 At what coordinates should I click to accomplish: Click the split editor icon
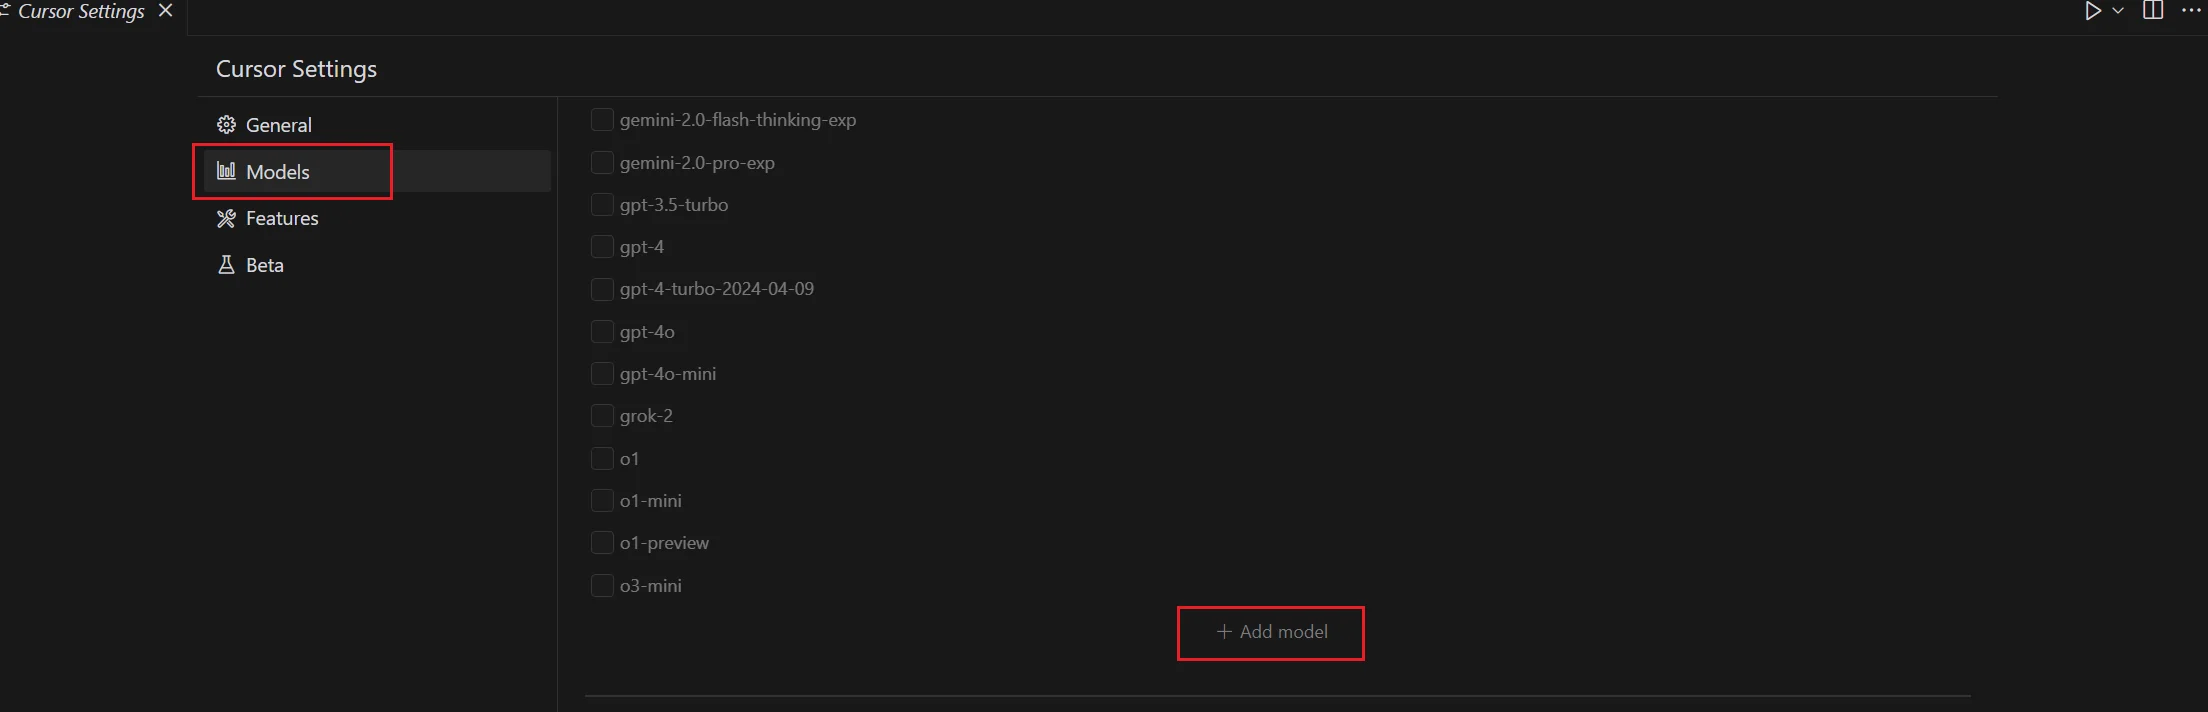click(x=2153, y=11)
